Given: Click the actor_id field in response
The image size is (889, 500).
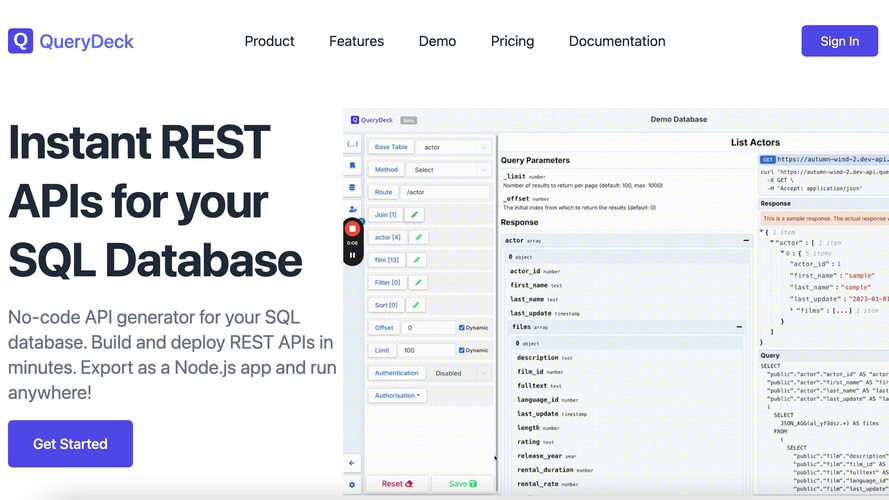Looking at the screenshot, I should [x=535, y=271].
